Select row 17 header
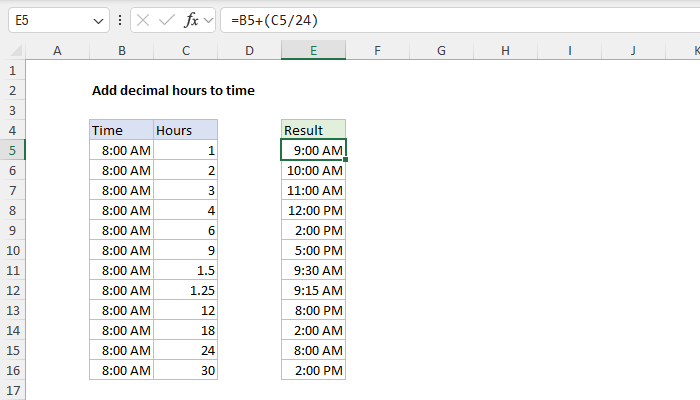 tap(12, 391)
